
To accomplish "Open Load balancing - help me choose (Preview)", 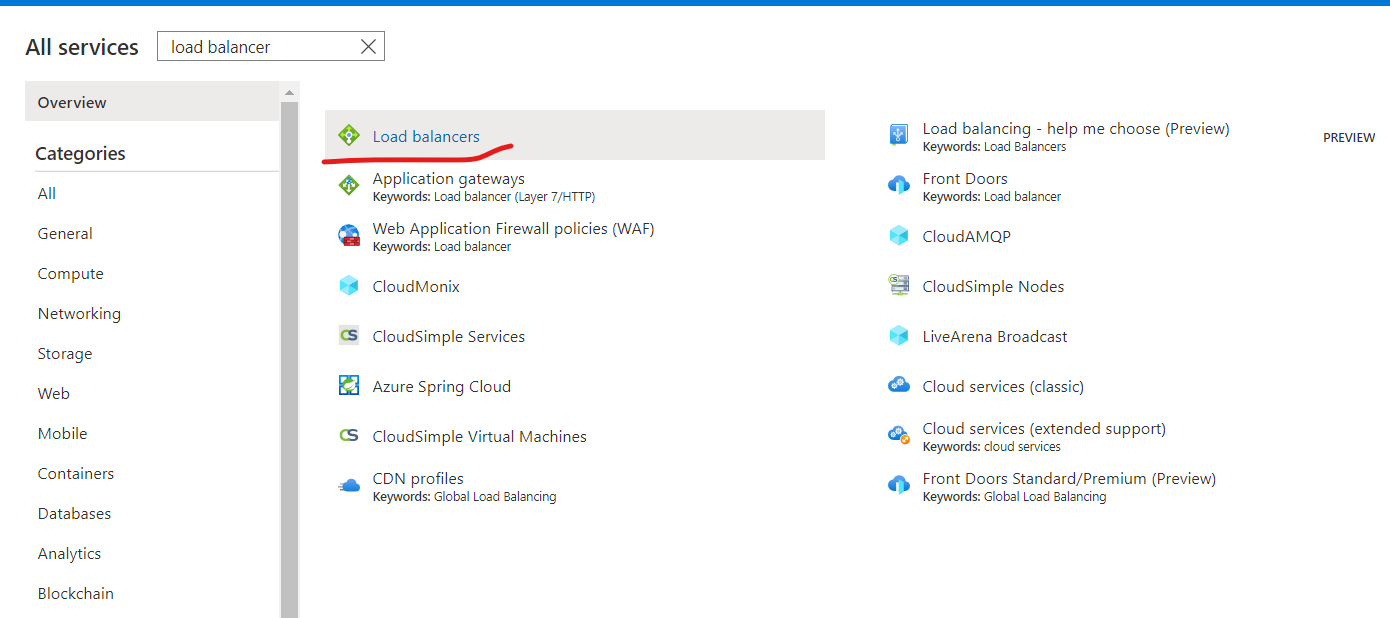I will pos(1075,128).
